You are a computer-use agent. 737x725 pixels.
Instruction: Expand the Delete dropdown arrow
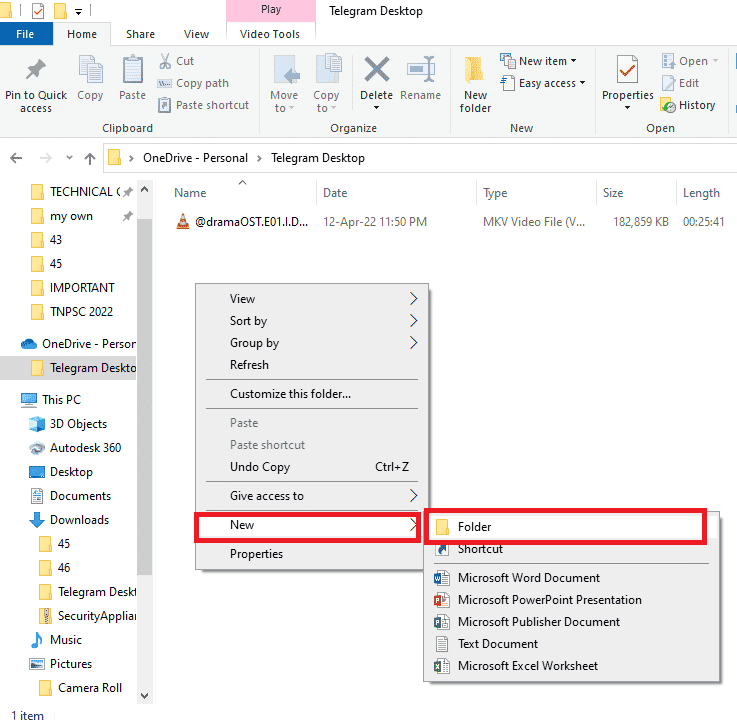point(376,108)
